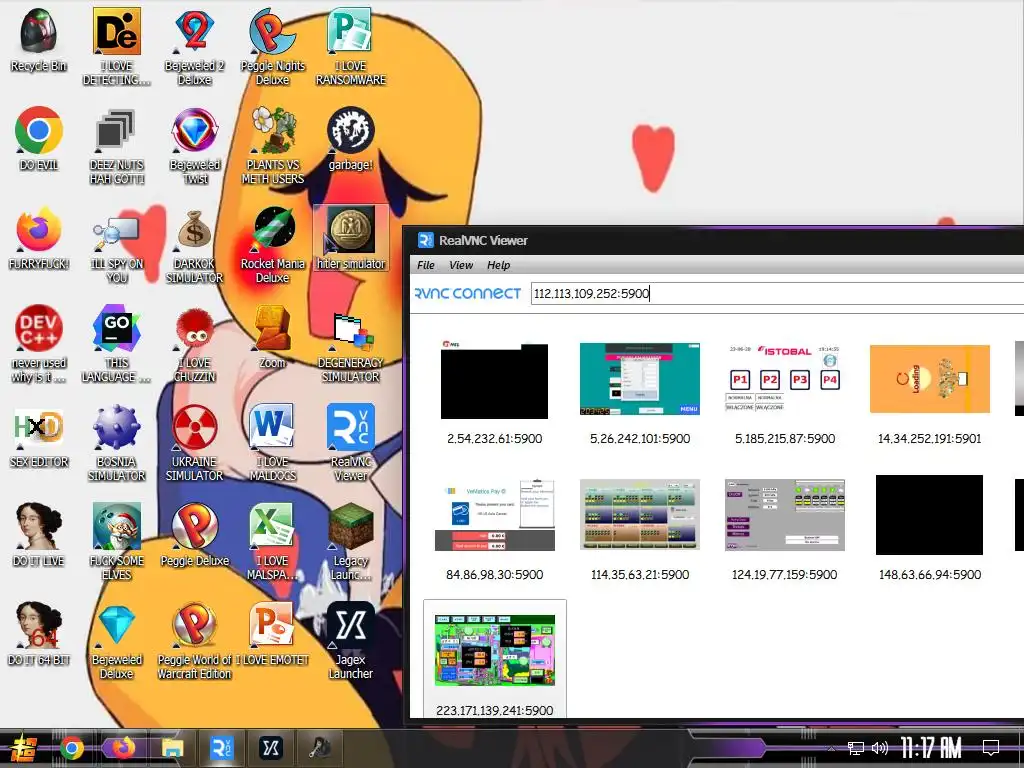Open File Explorer from the taskbar
This screenshot has height=768, width=1024.
(172, 748)
